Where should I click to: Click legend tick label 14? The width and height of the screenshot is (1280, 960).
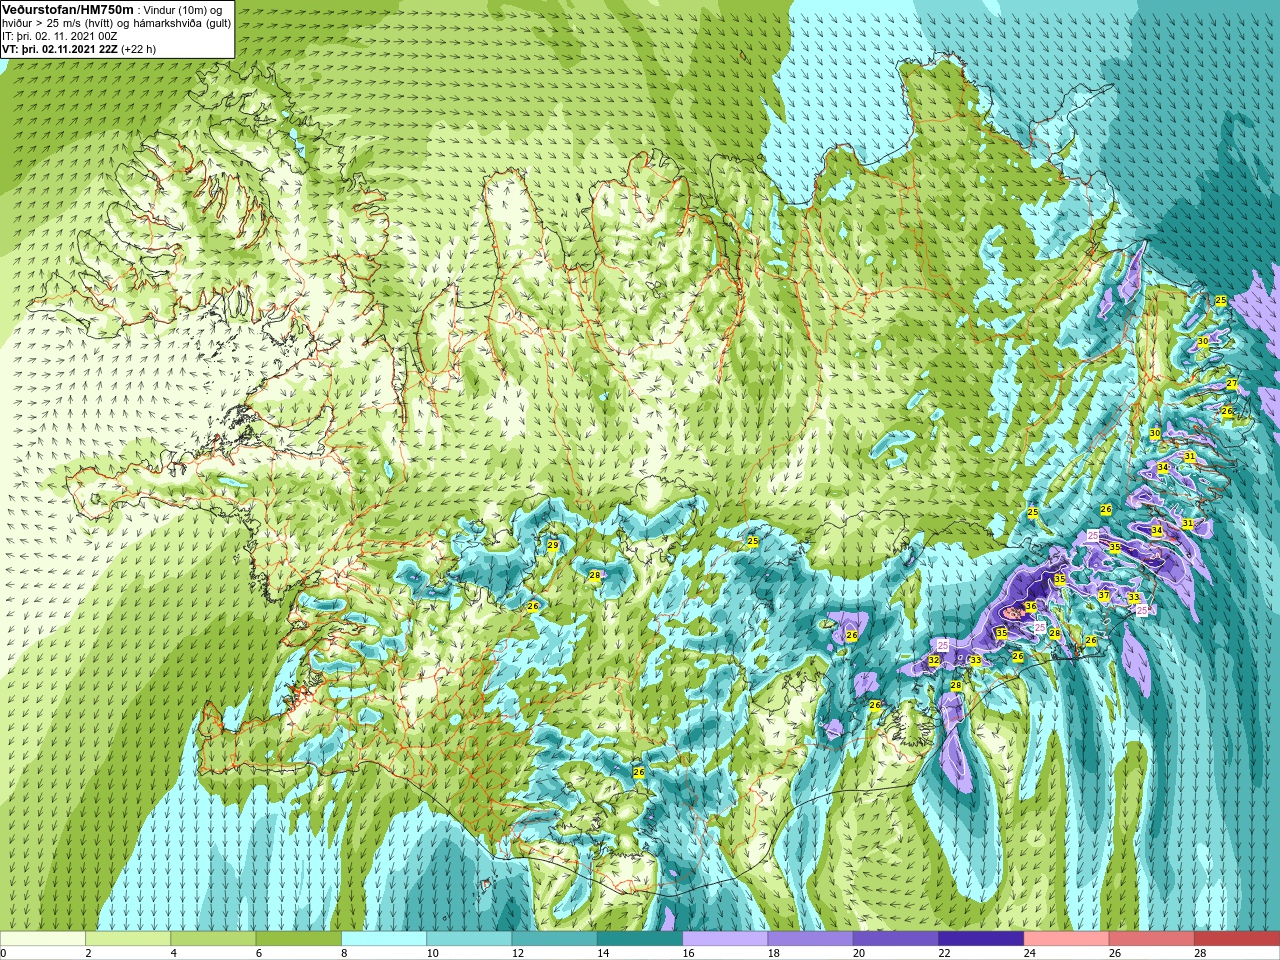pyautogui.click(x=603, y=953)
